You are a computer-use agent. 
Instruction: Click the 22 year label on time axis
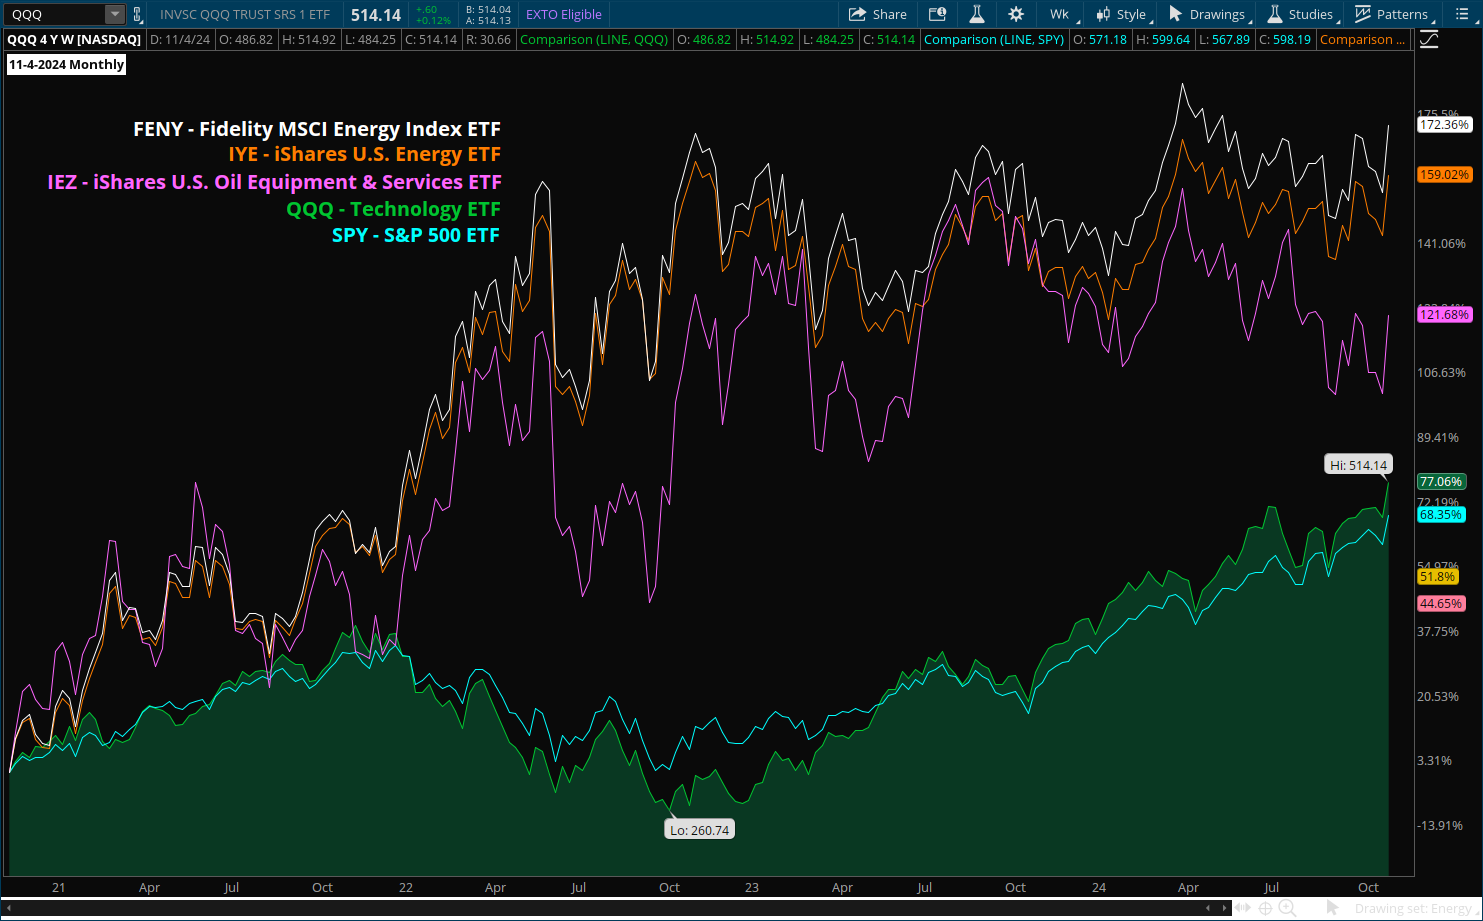click(x=406, y=887)
